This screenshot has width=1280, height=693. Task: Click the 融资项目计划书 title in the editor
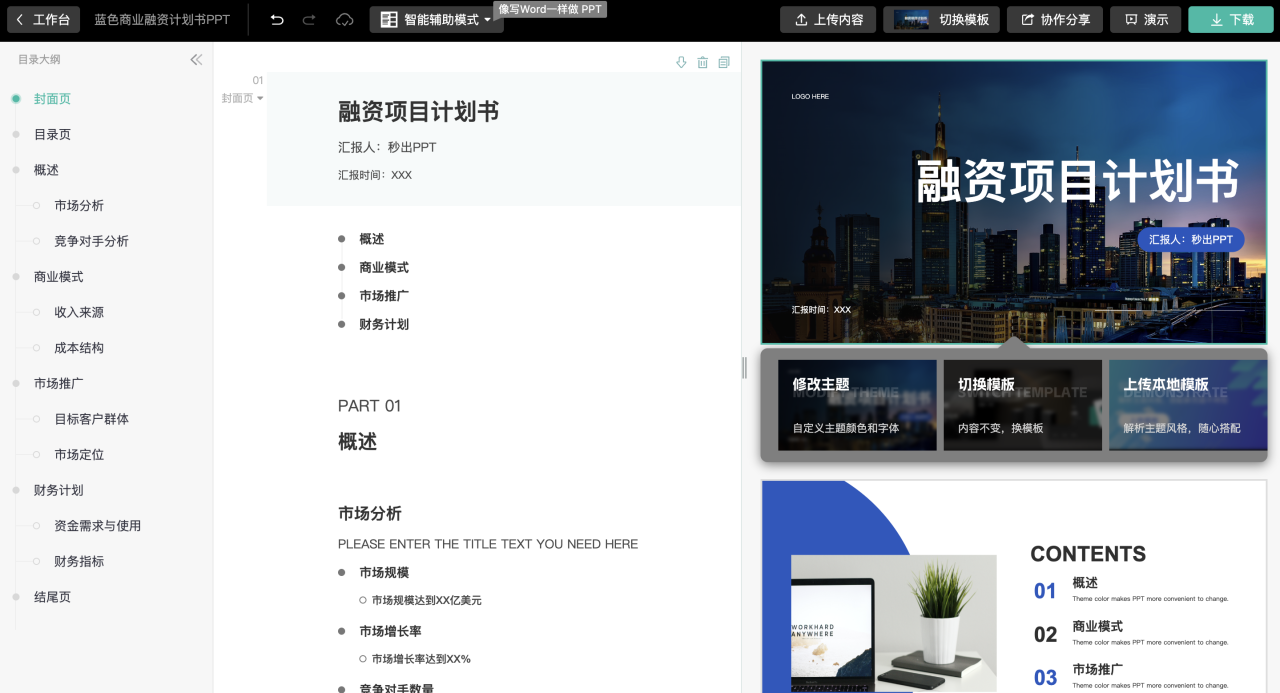tap(418, 112)
